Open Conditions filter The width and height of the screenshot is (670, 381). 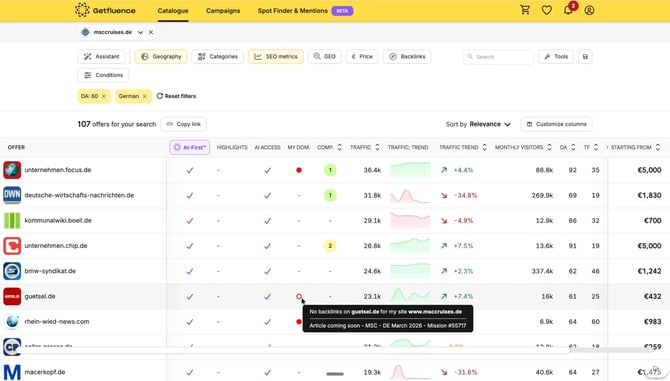103,75
